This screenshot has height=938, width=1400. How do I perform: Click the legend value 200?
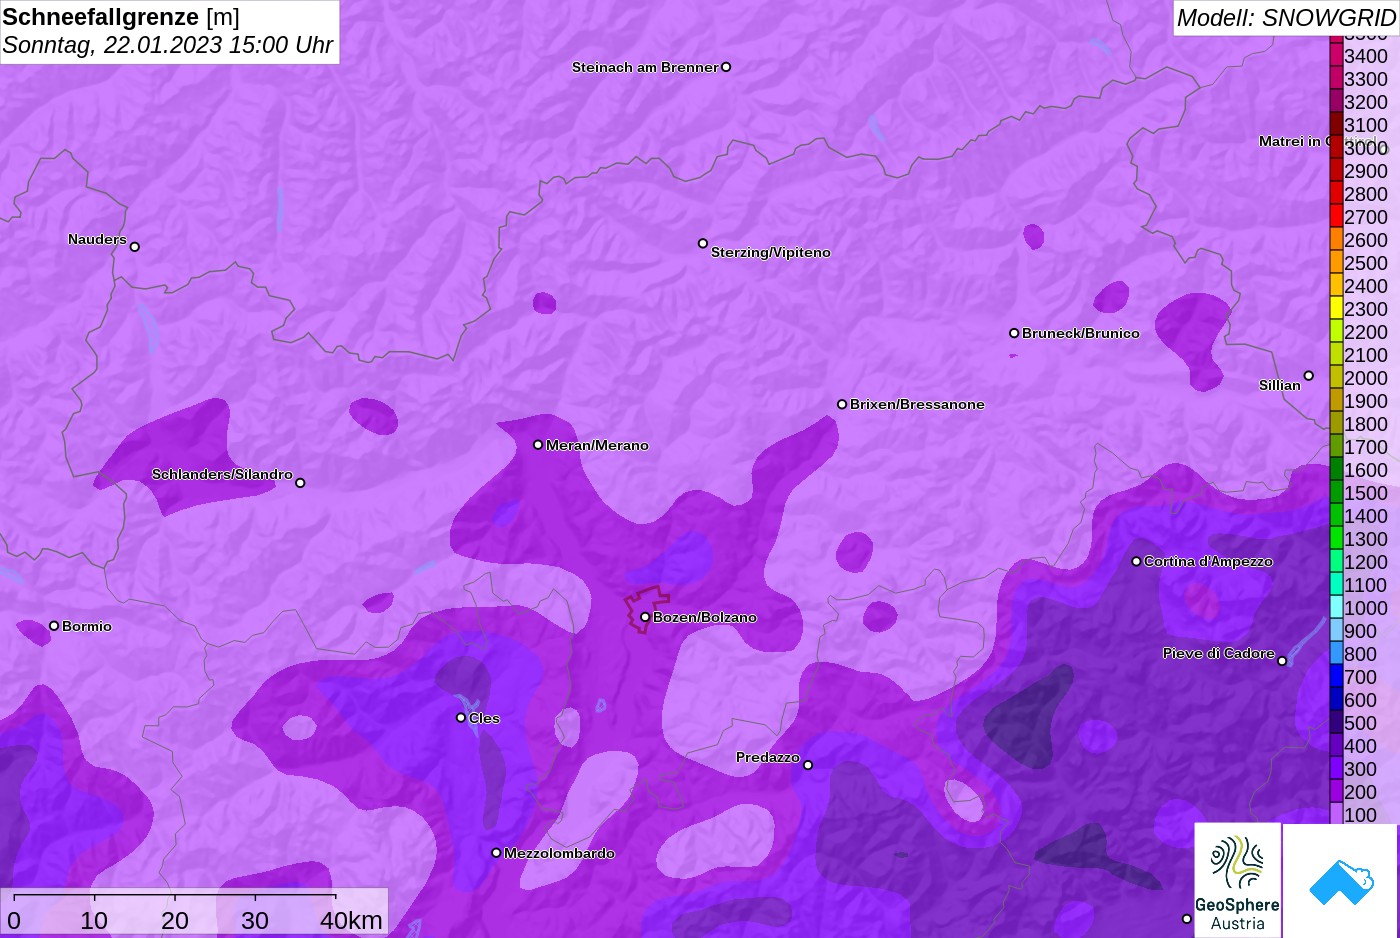point(1361,792)
